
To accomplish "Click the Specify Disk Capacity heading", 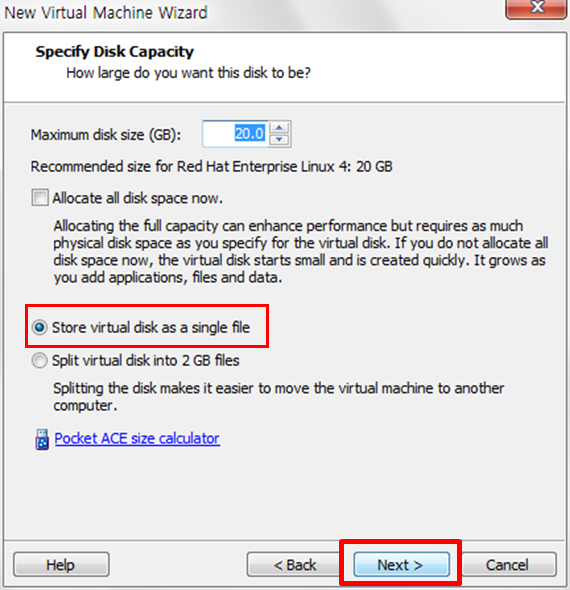I will tap(114, 52).
